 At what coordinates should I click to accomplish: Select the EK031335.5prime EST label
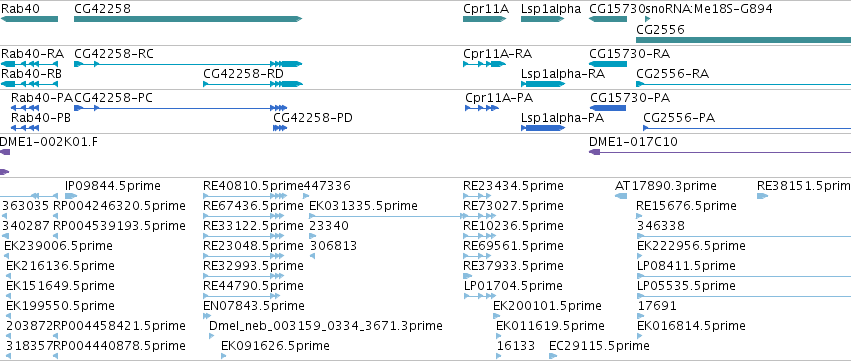(x=363, y=206)
